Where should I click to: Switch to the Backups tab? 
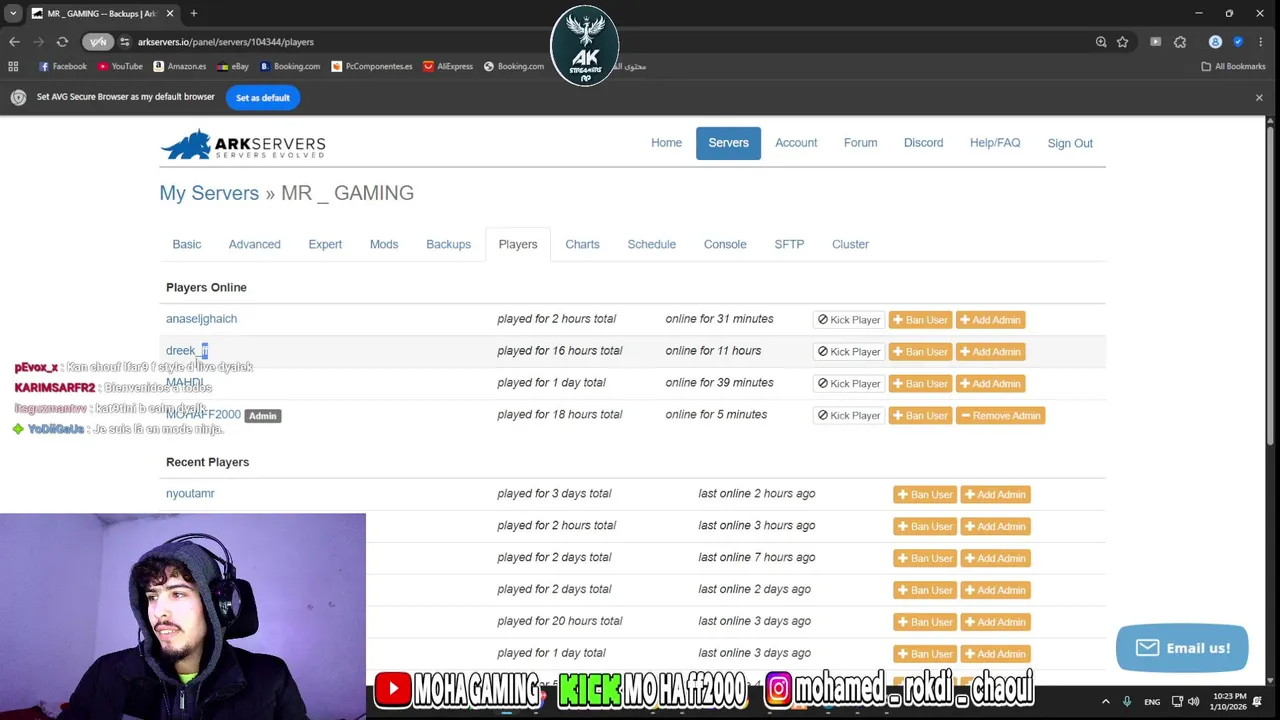pos(448,244)
